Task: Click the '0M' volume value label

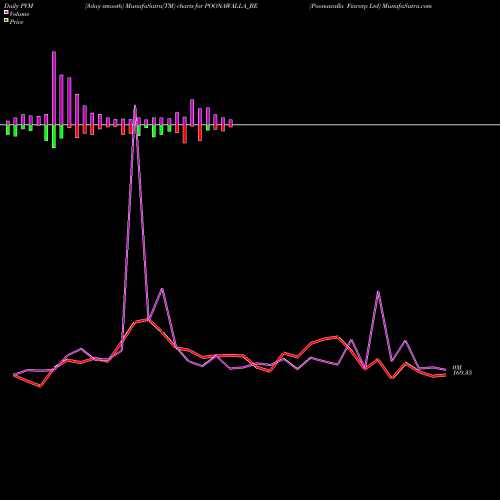Action: 457,367
